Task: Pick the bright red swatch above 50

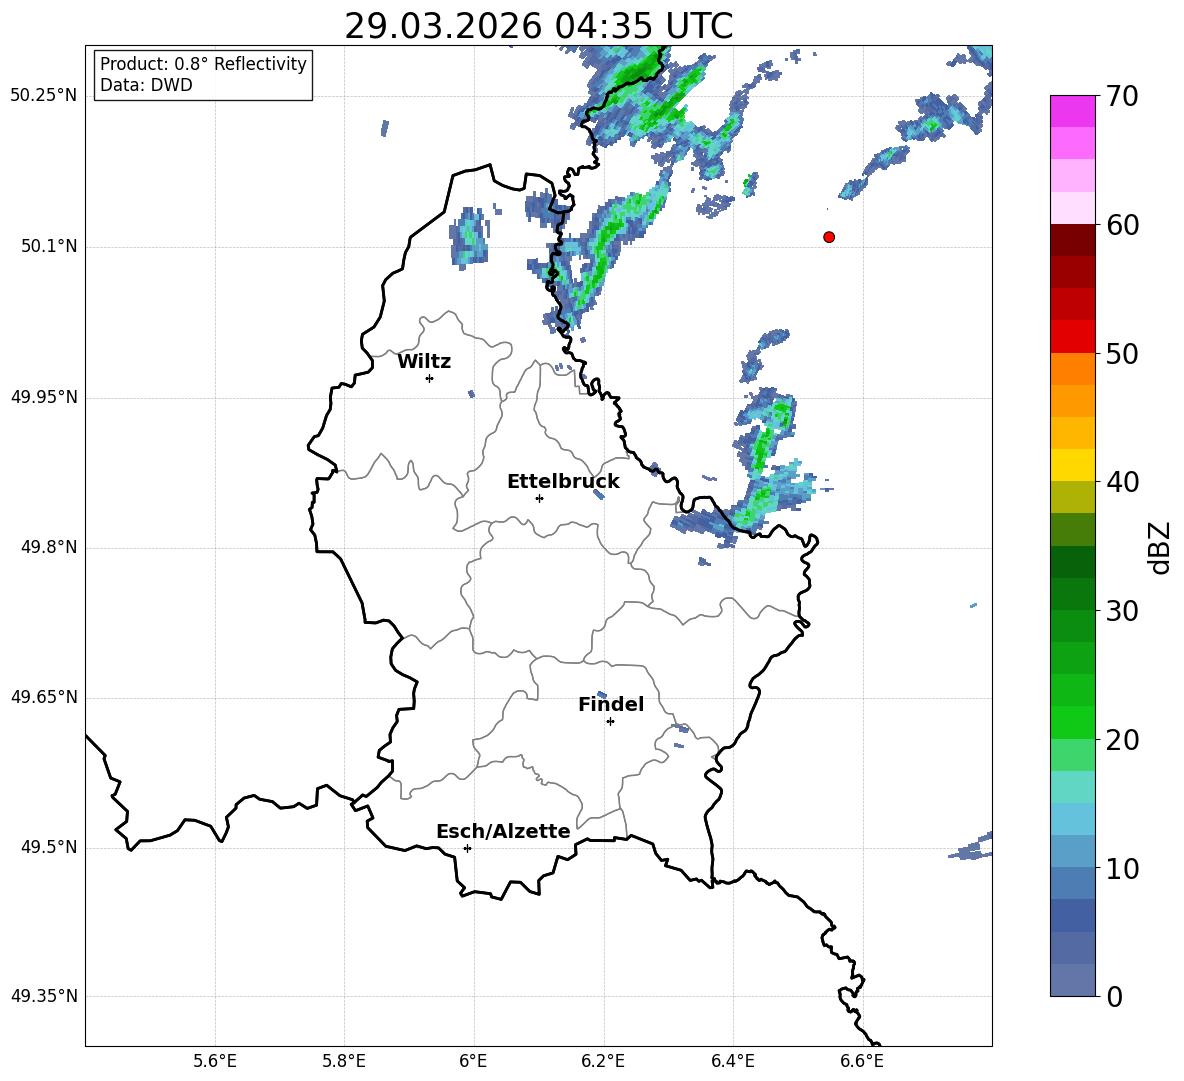Action: coord(1073,337)
